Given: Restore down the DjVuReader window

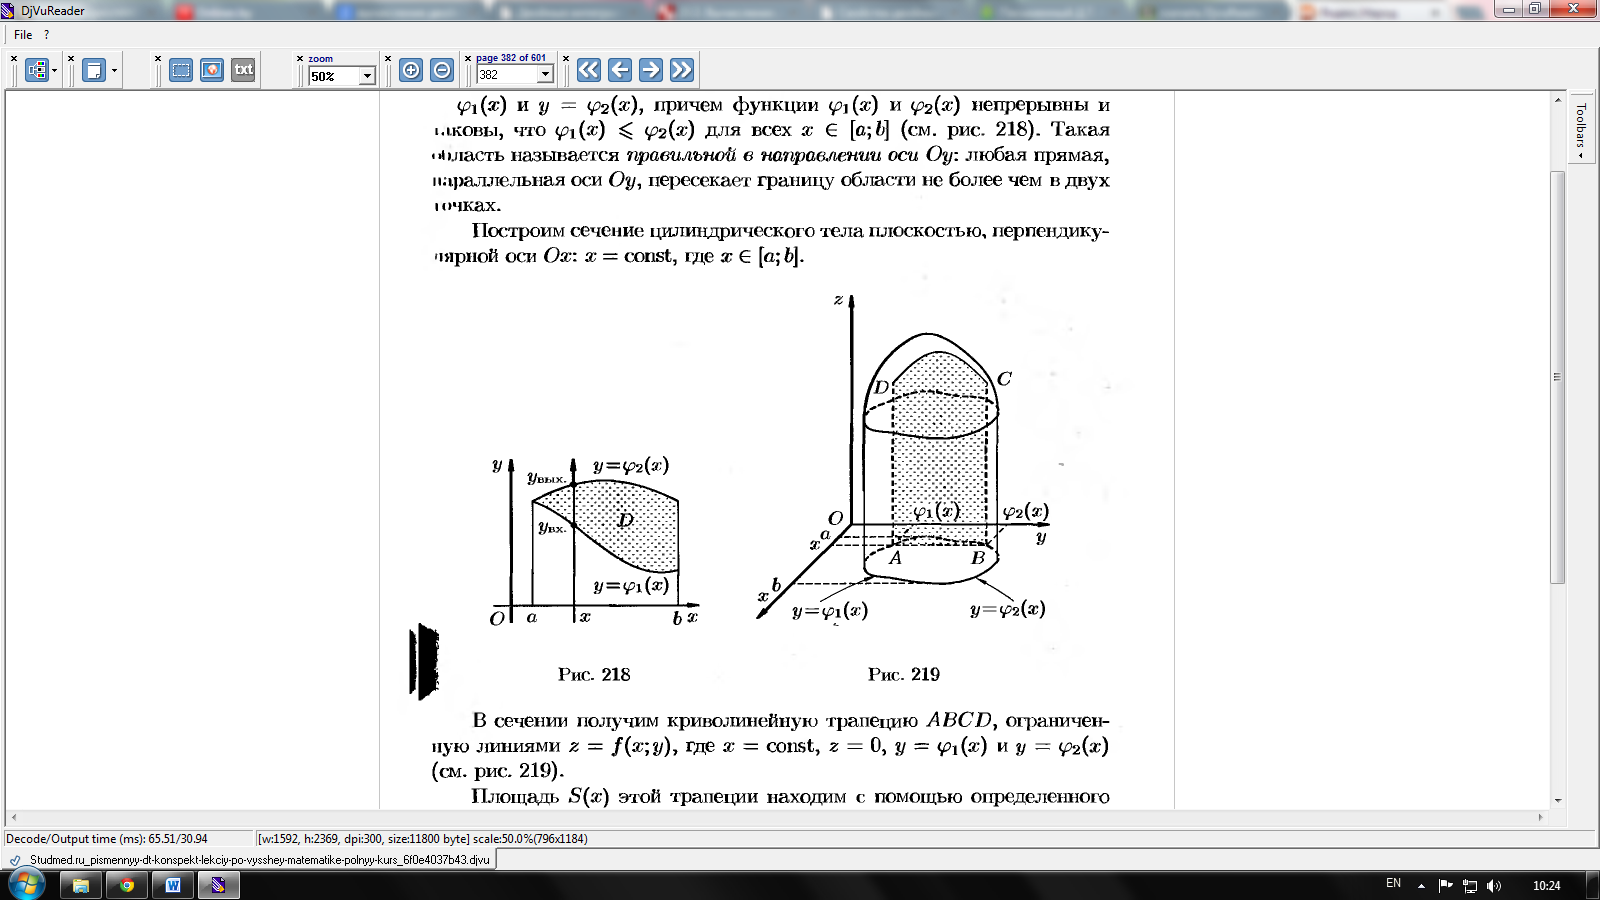Looking at the screenshot, I should point(1535,9).
